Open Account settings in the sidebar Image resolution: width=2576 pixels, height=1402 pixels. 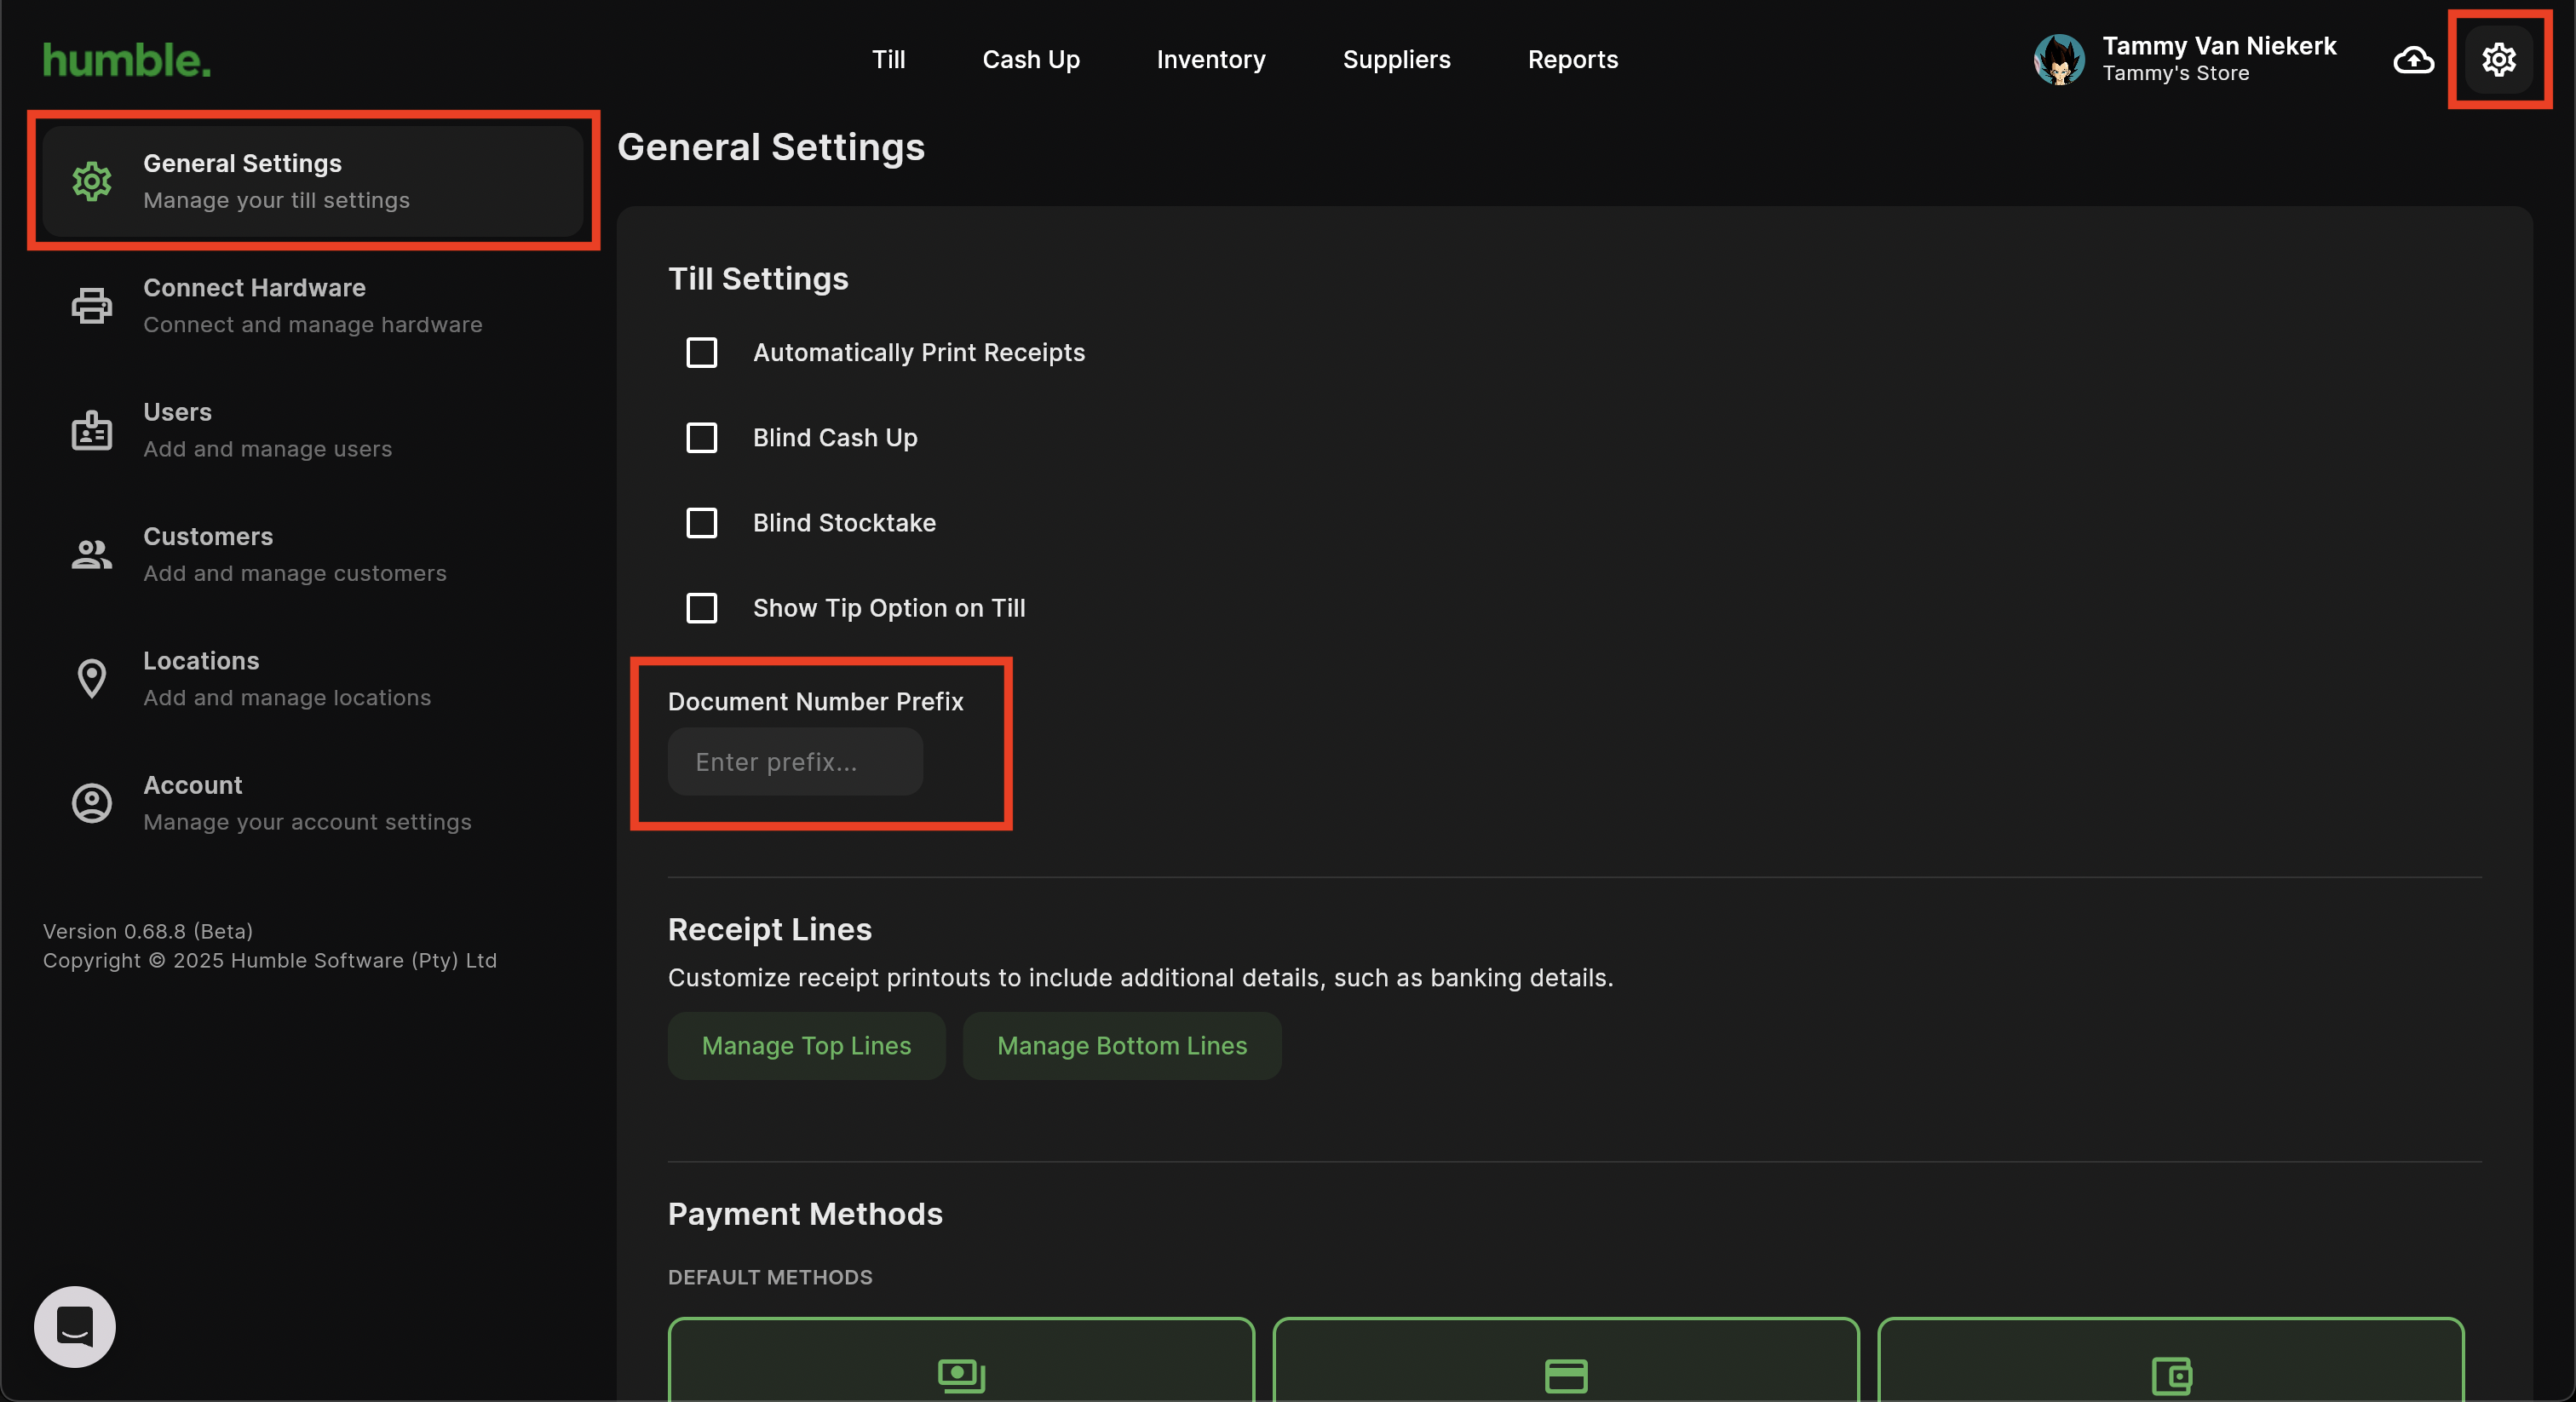[x=313, y=803]
